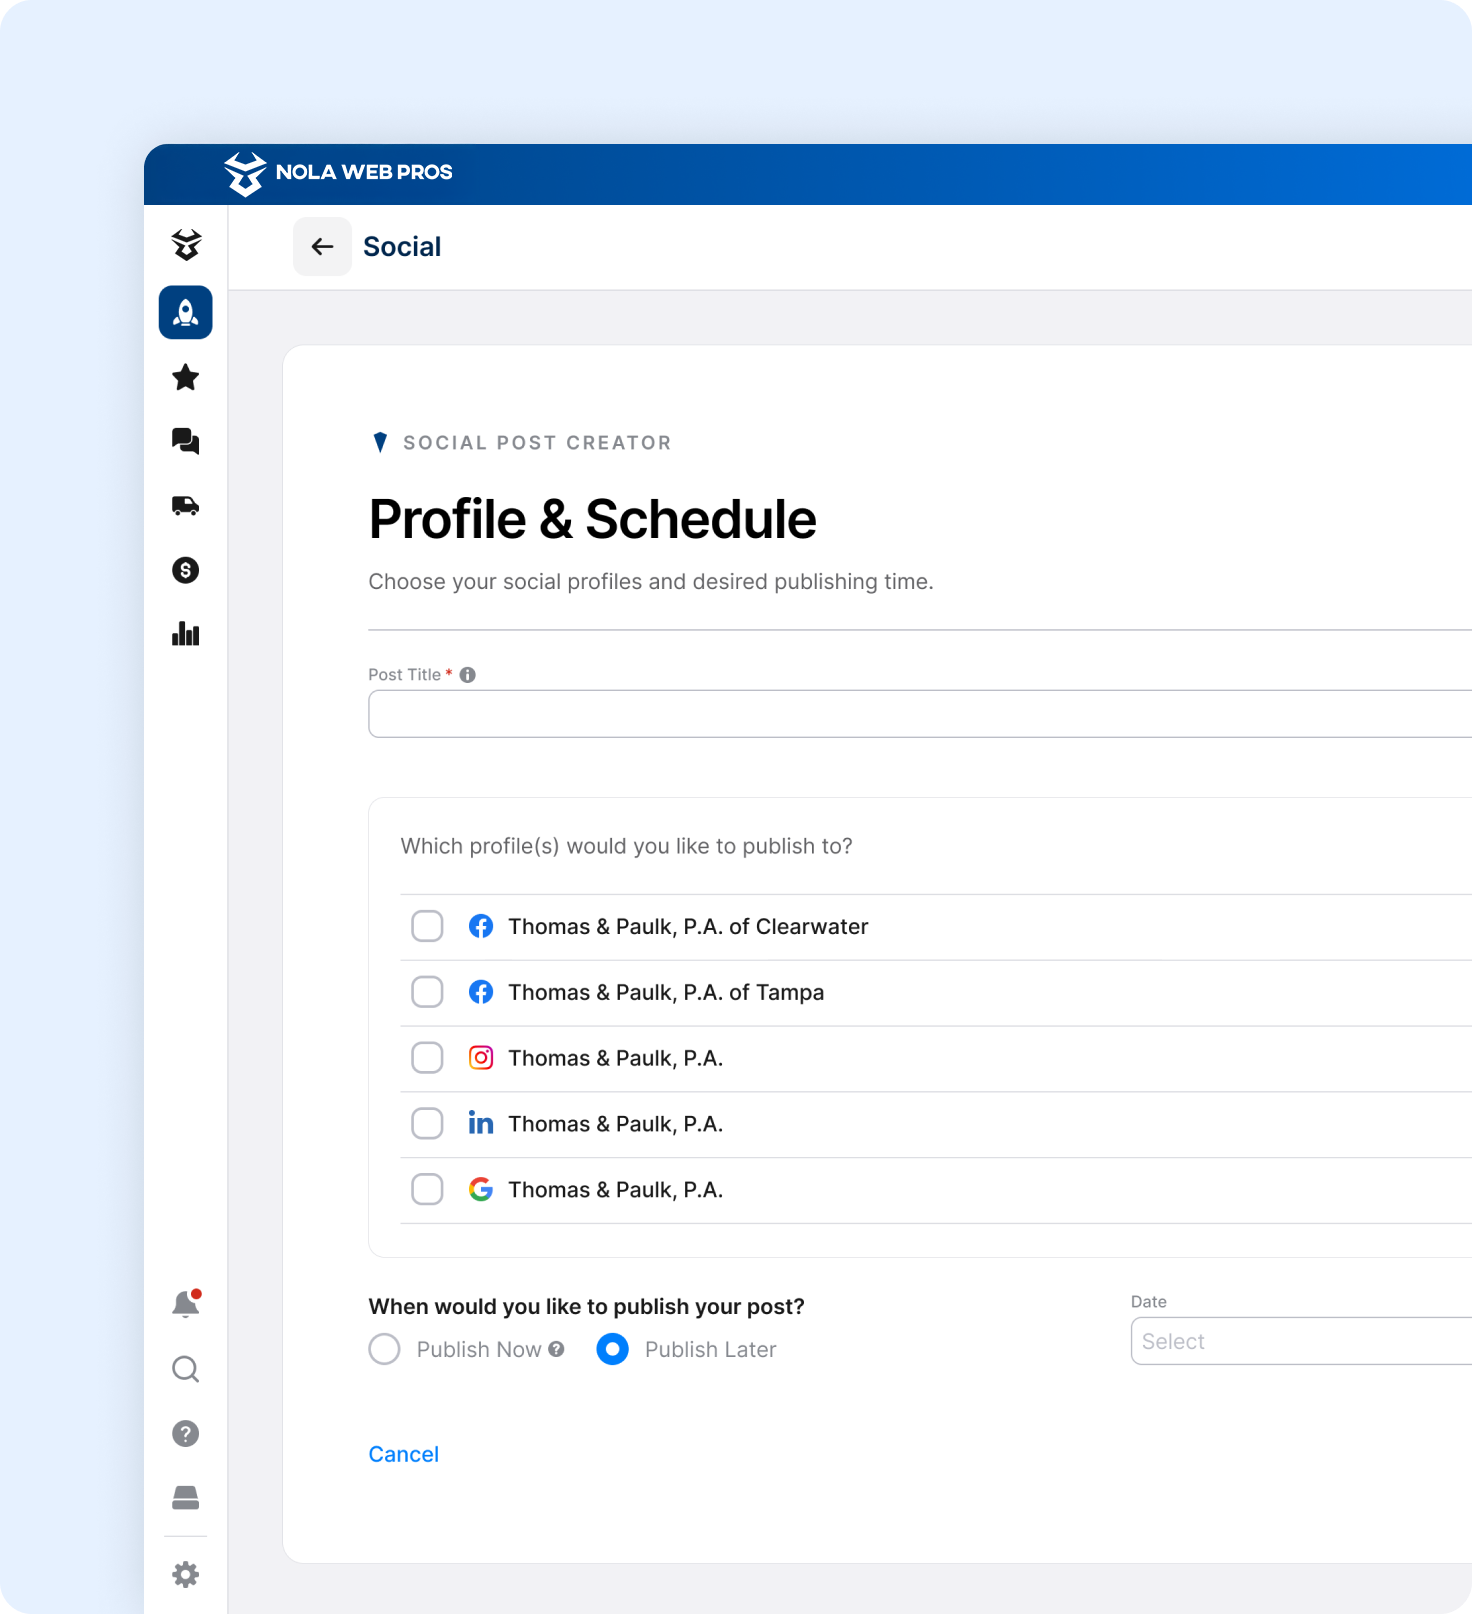
Task: Click 'Thomas & Paulk, P.A. of Clearwater' text
Action: tap(688, 927)
